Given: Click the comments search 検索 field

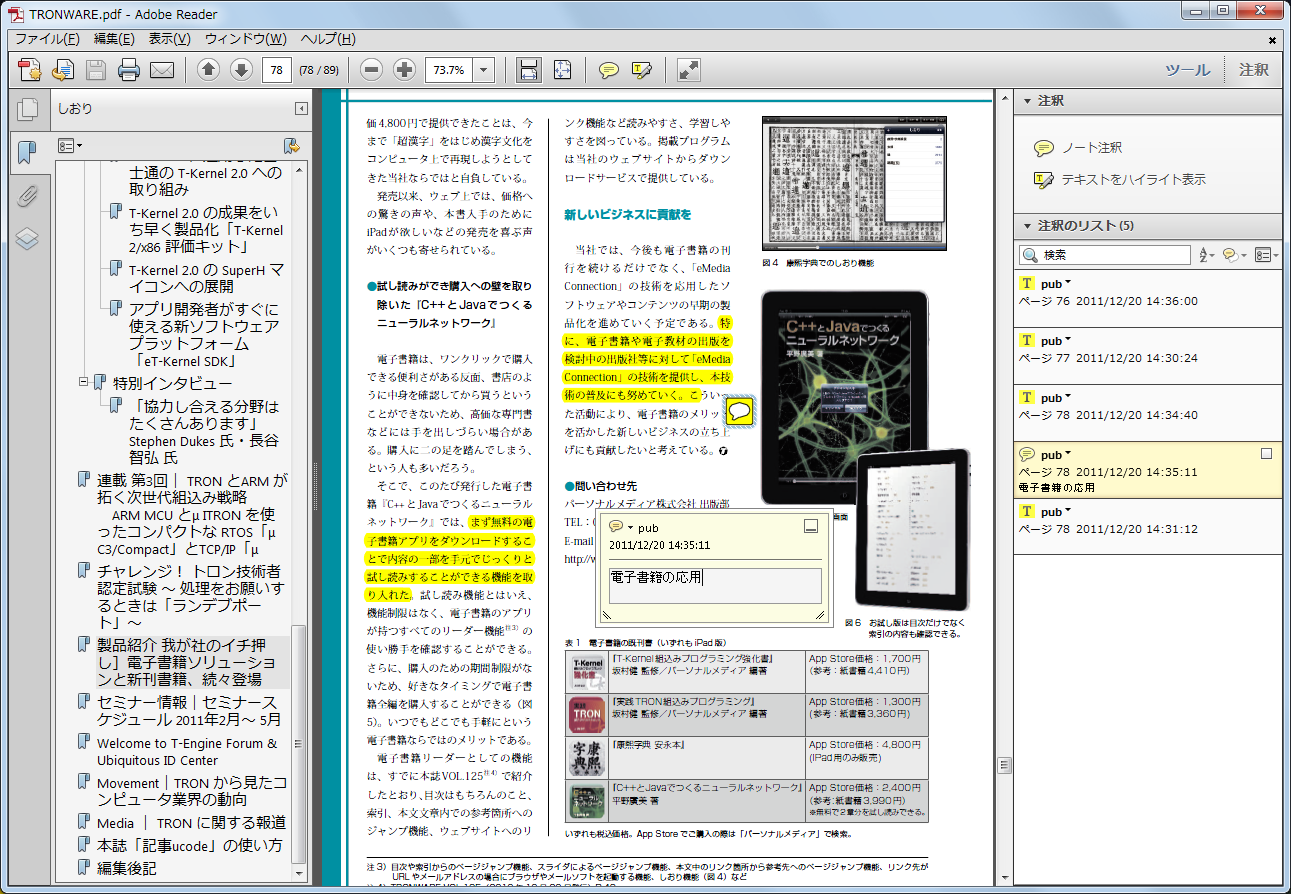Looking at the screenshot, I should (x=1105, y=255).
